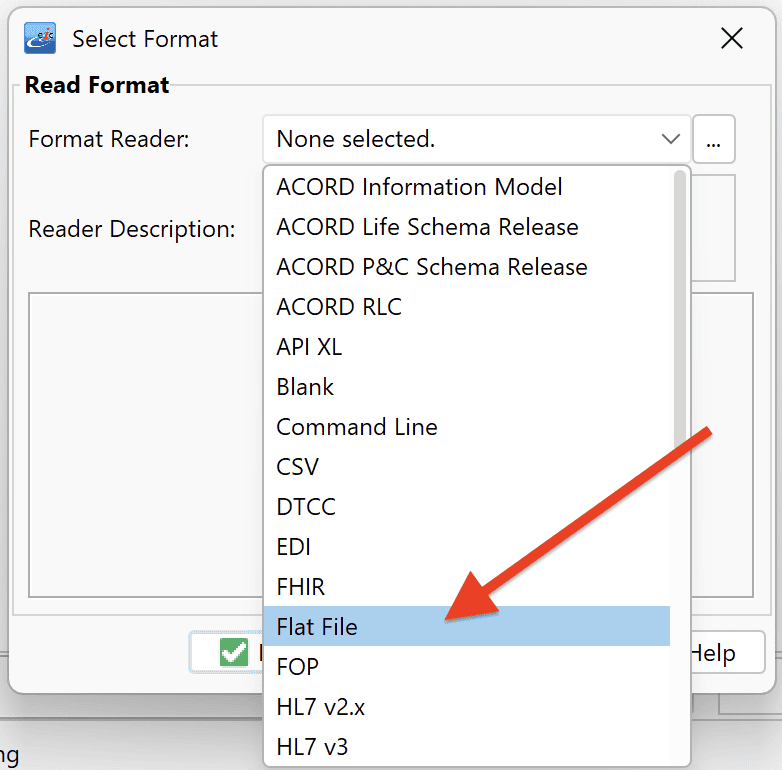
Task: Close the Select Format dialog
Action: (732, 38)
